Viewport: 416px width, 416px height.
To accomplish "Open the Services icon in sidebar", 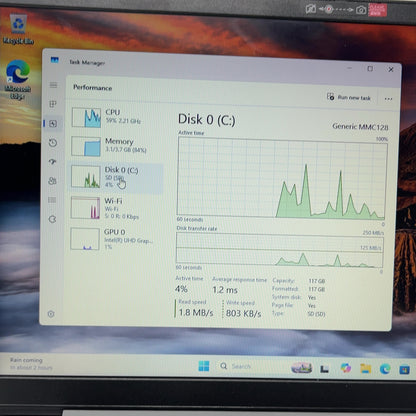I will pos(52,219).
